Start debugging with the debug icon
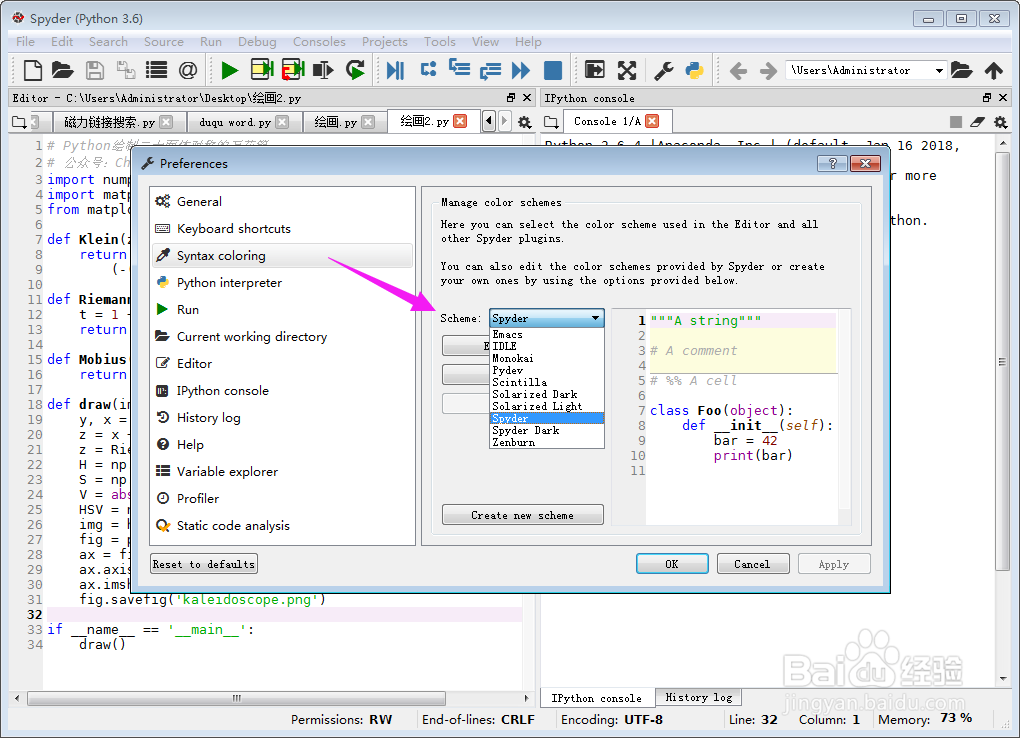This screenshot has width=1020, height=738. pyautogui.click(x=395, y=70)
